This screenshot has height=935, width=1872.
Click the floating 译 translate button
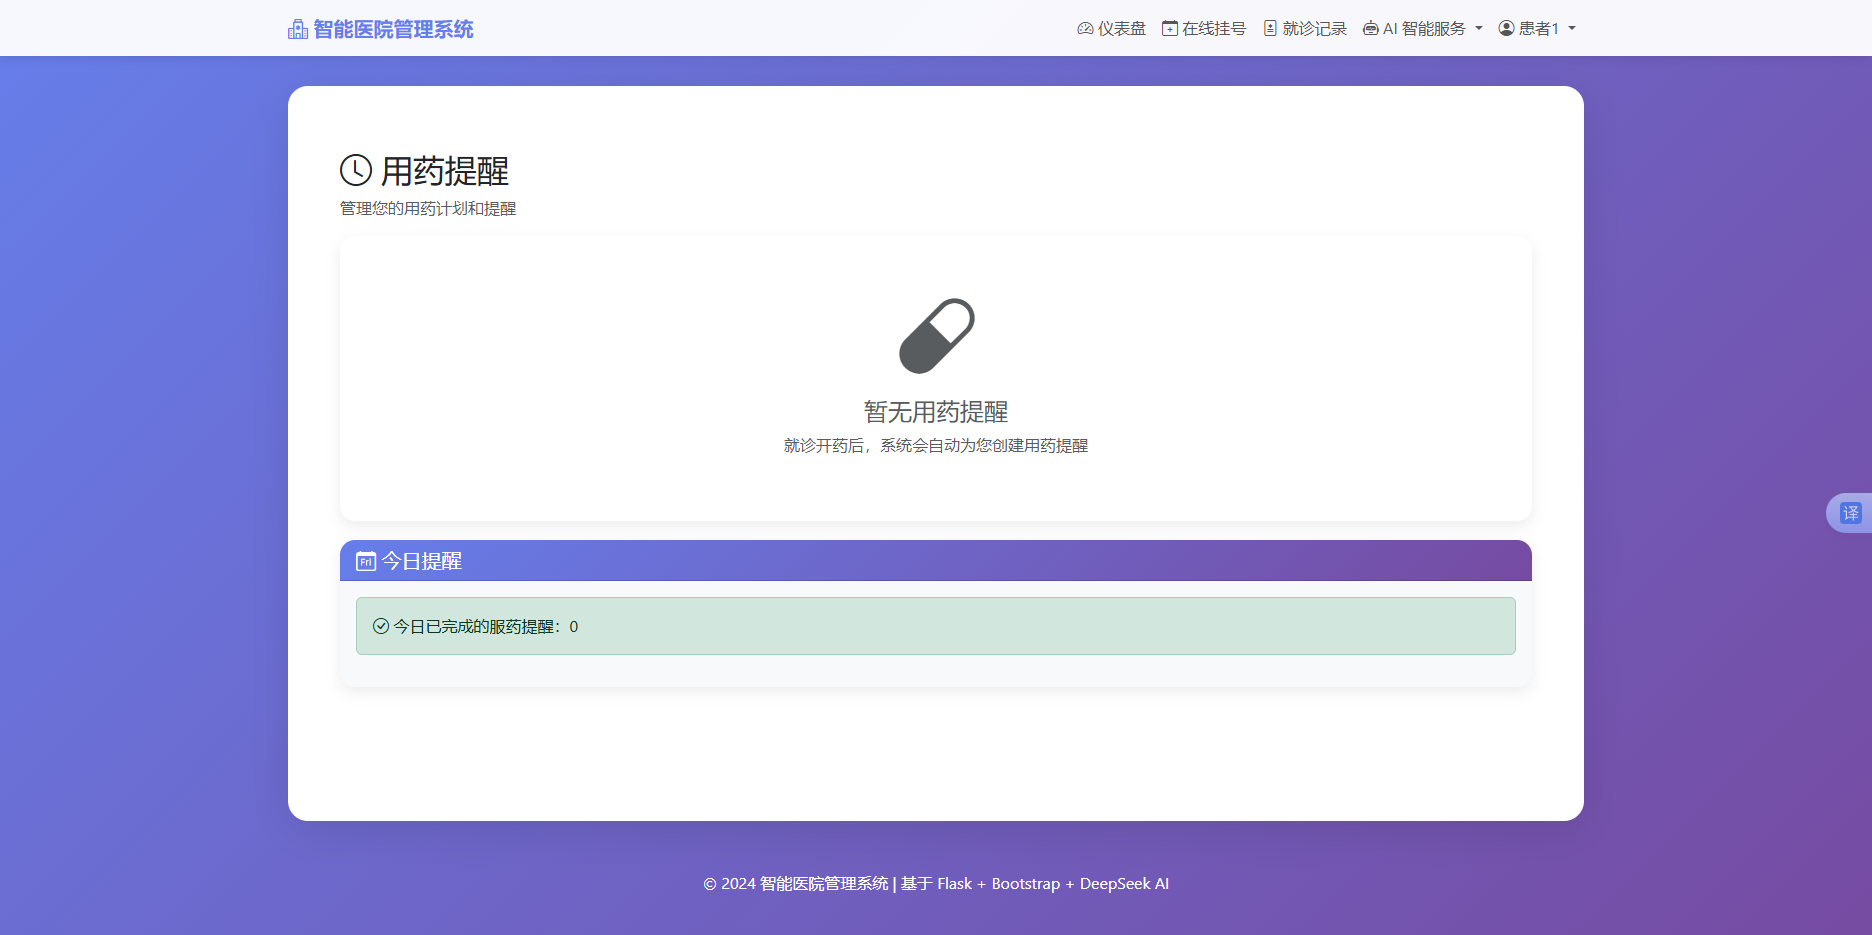tap(1852, 512)
